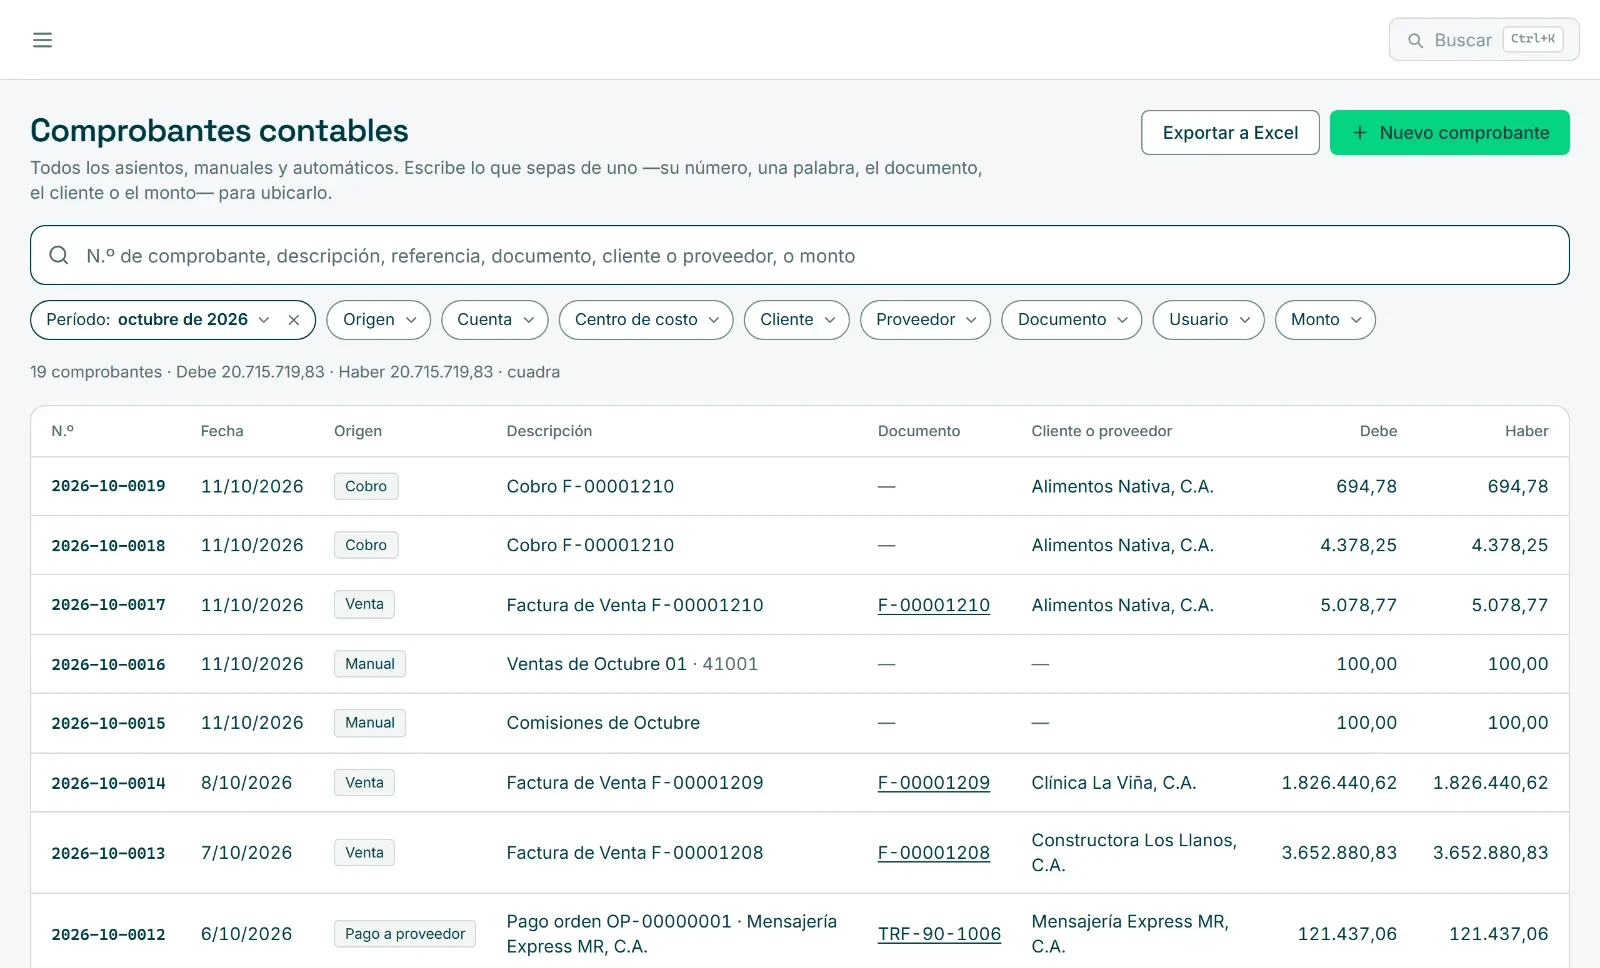Select description Factura de Venta F-00001208
Image resolution: width=1600 pixels, height=968 pixels.
click(635, 853)
